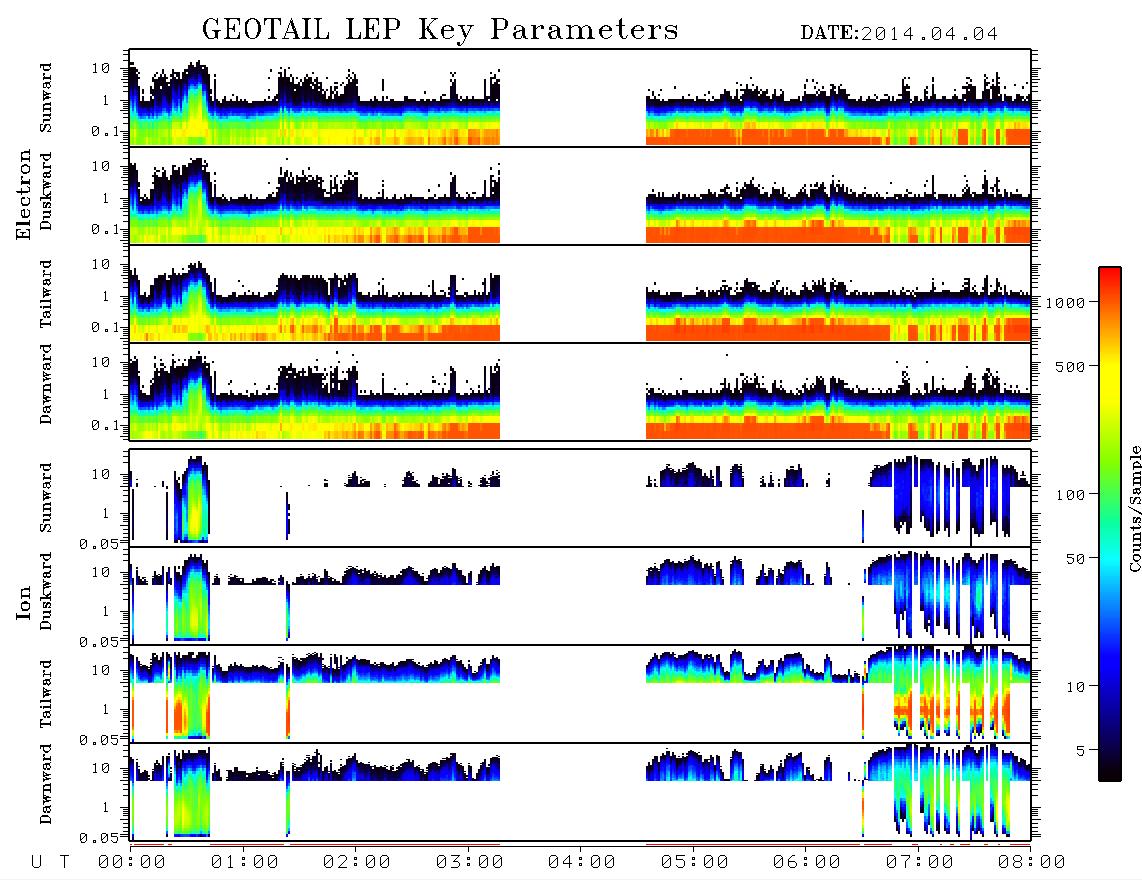
Task: Select the Electron Dawnward panel label
Action: pos(46,384)
